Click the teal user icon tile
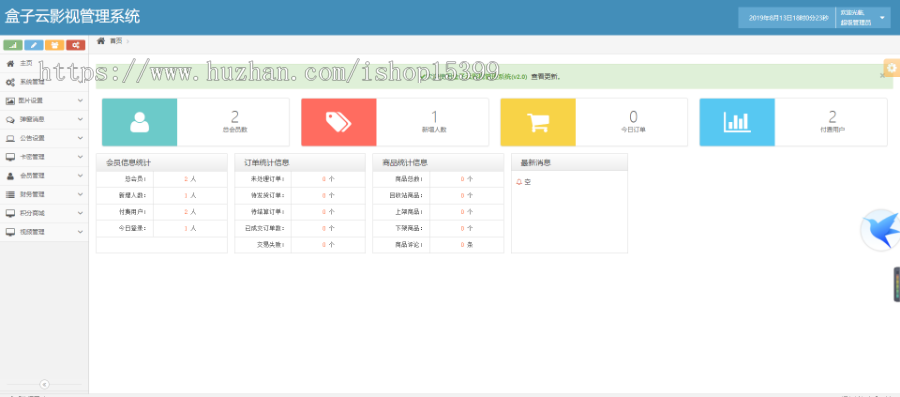The image size is (900, 397). coord(139,122)
